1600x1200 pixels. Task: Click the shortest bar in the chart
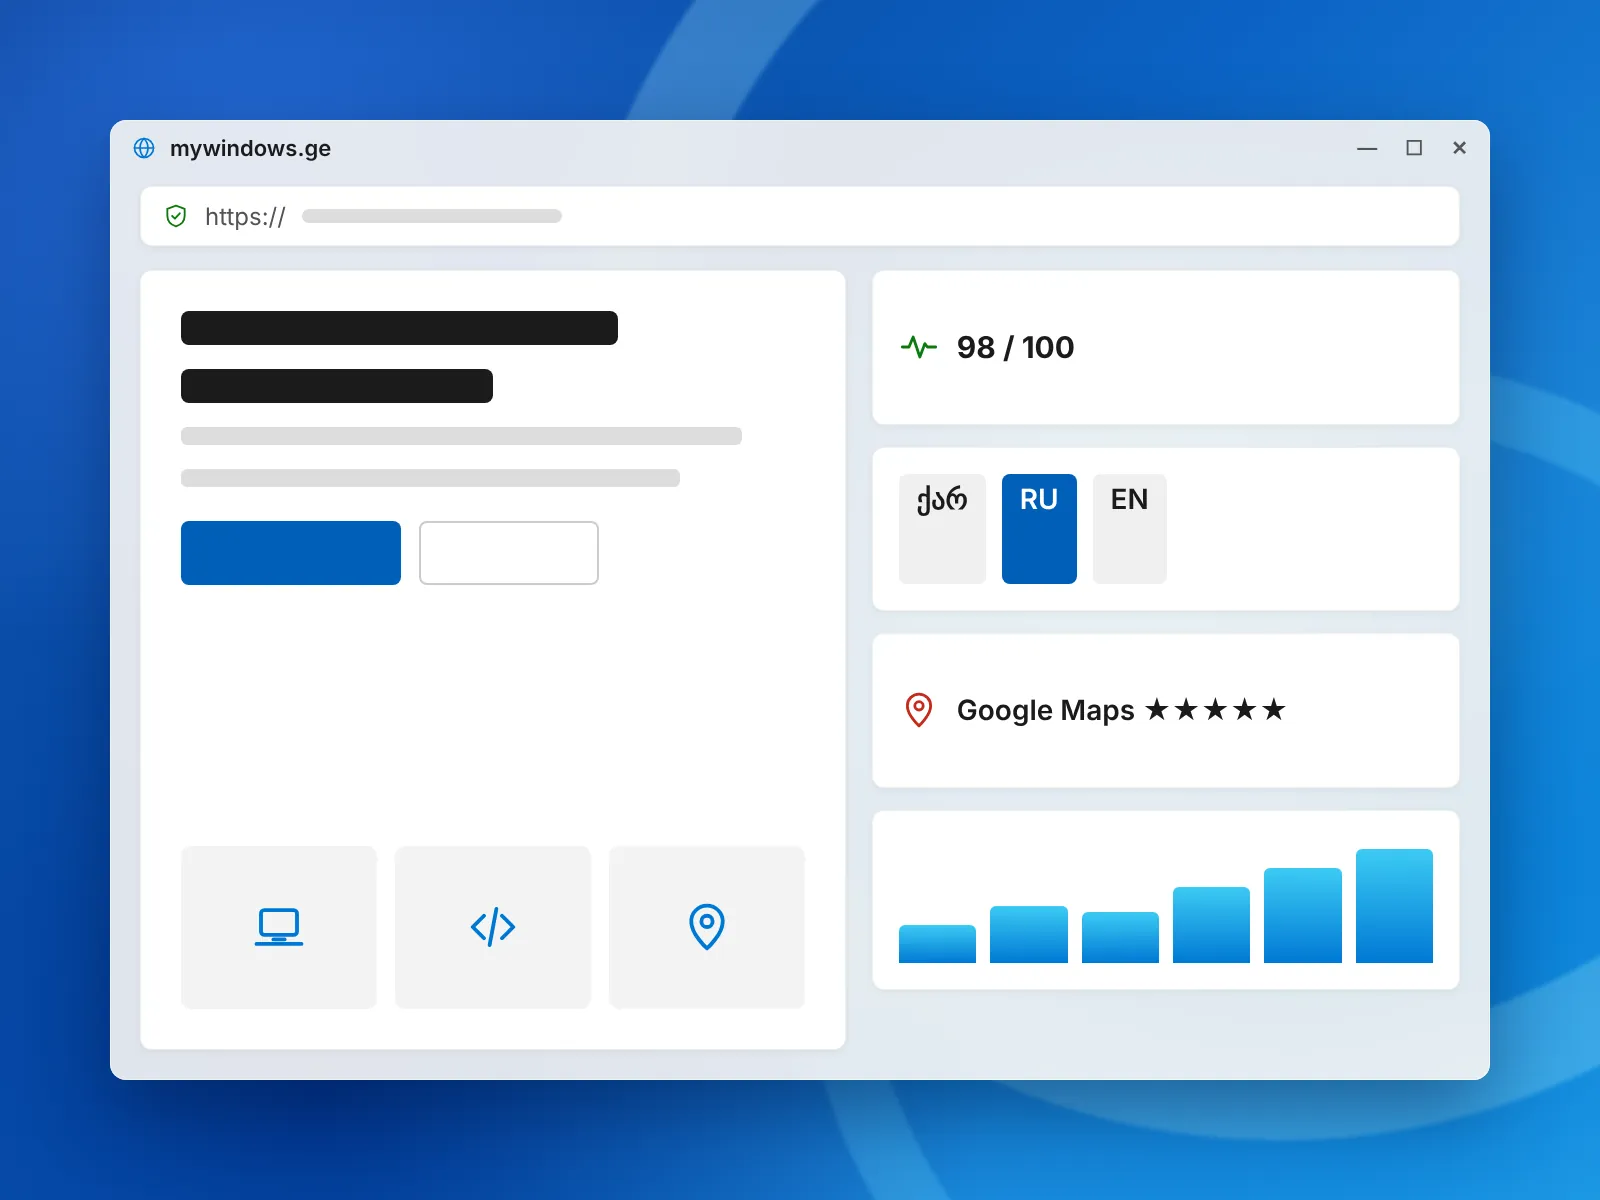tap(937, 944)
